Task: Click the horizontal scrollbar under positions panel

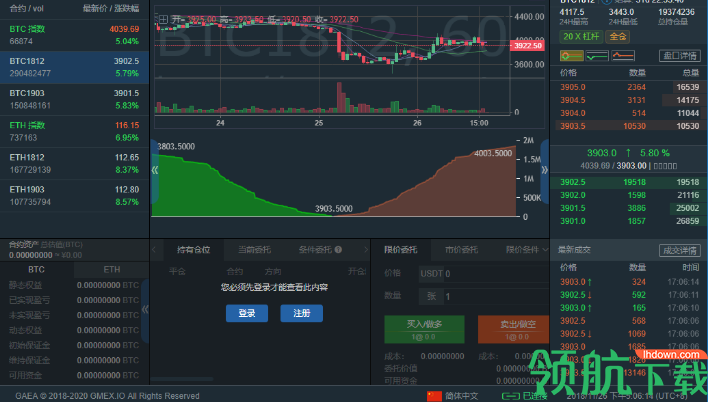Action: pos(182,379)
